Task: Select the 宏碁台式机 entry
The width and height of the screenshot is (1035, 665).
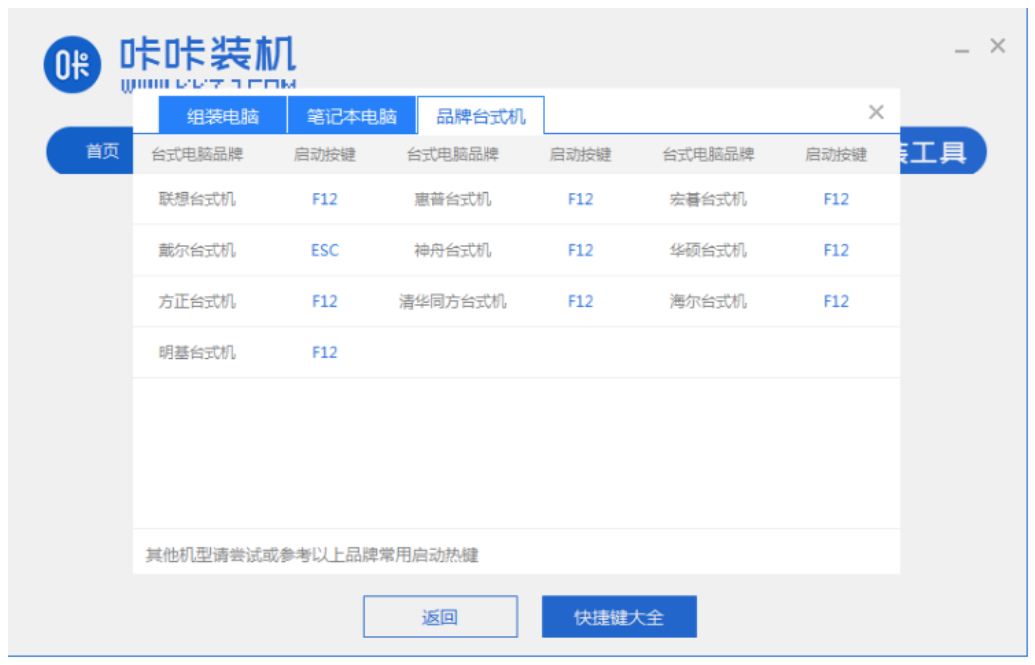Action: [708, 199]
